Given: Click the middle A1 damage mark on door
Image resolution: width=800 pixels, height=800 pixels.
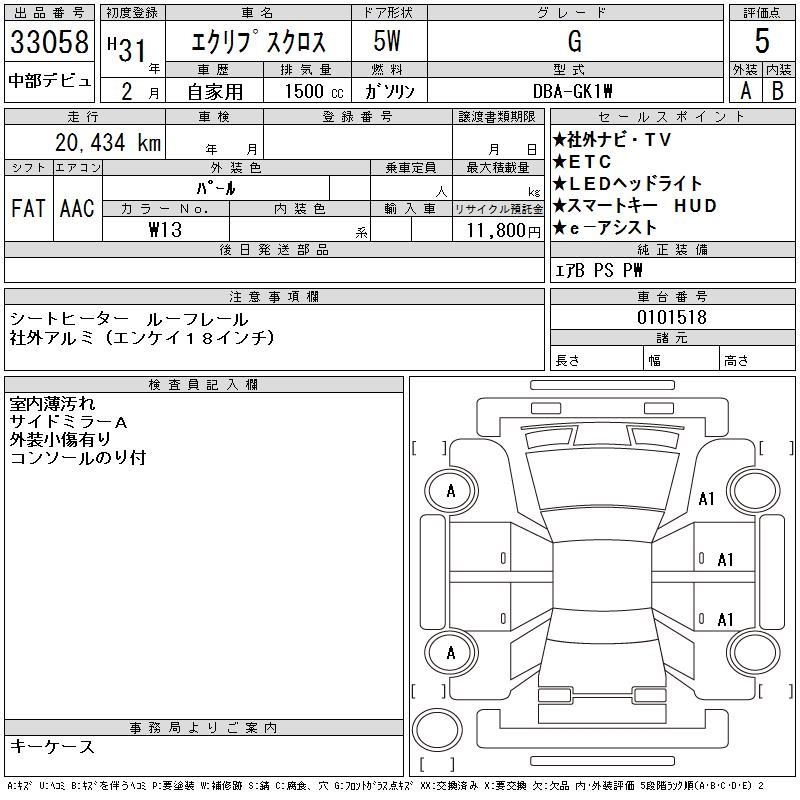Looking at the screenshot, I should tap(726, 560).
